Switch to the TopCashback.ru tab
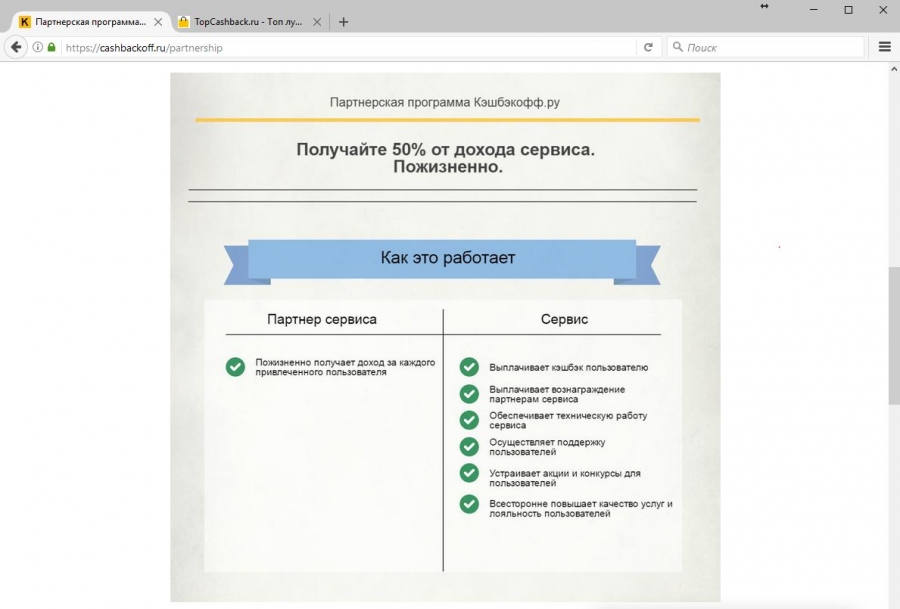This screenshot has height=609, width=900. 248,22
